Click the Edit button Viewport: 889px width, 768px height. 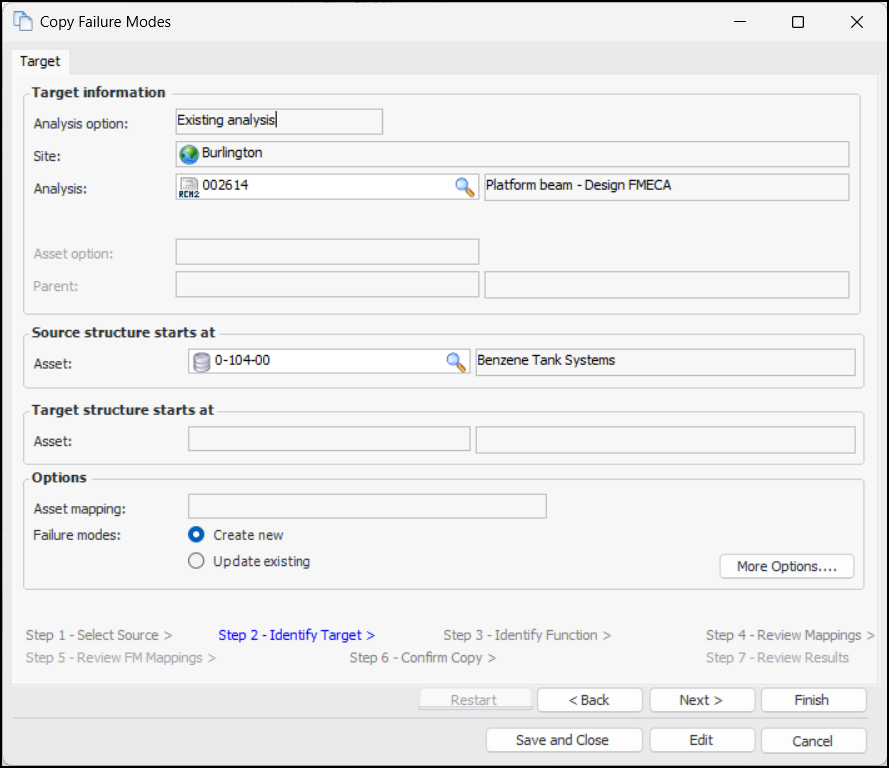point(701,740)
